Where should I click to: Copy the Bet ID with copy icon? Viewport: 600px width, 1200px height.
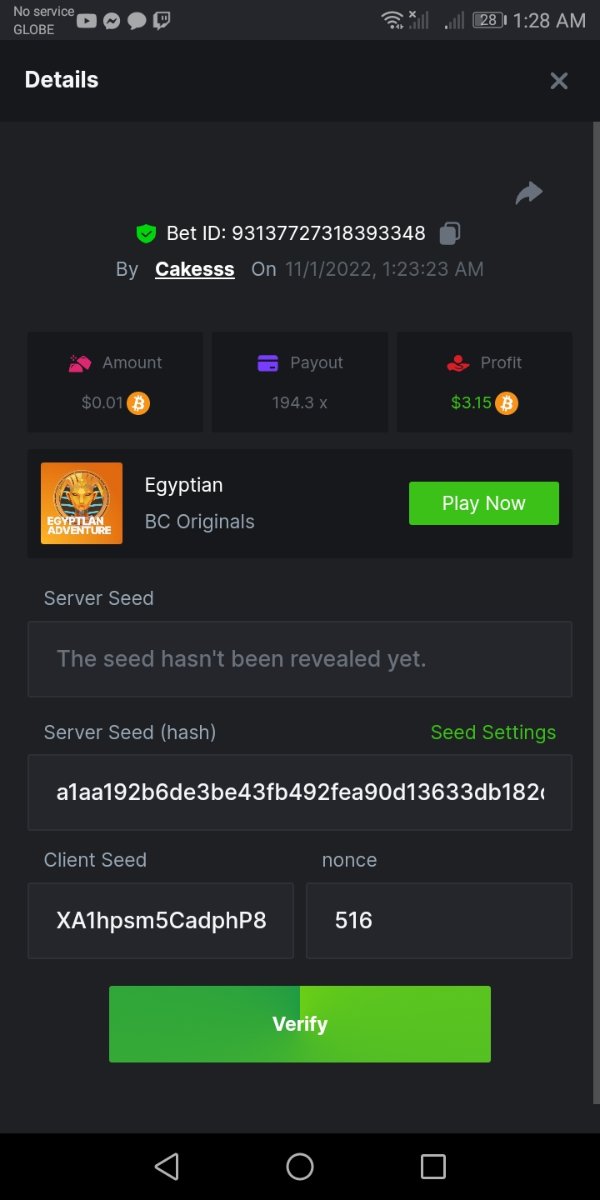pos(450,233)
